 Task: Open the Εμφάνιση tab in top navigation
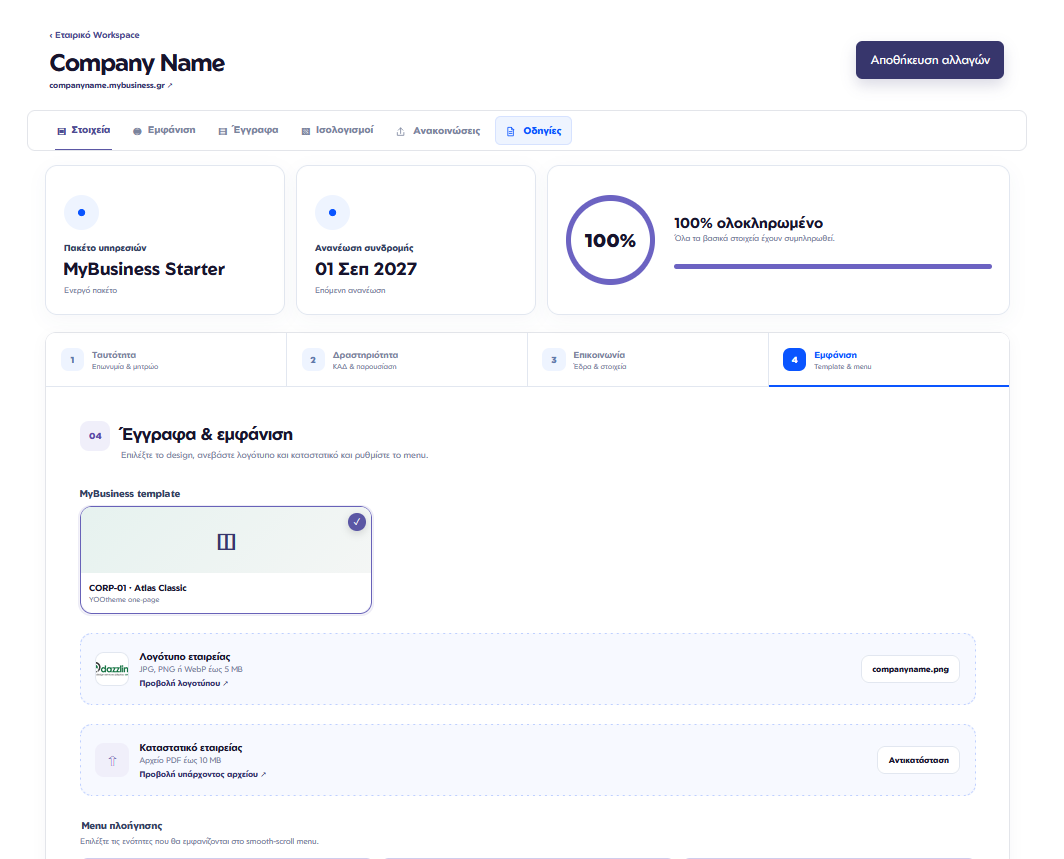tap(164, 130)
